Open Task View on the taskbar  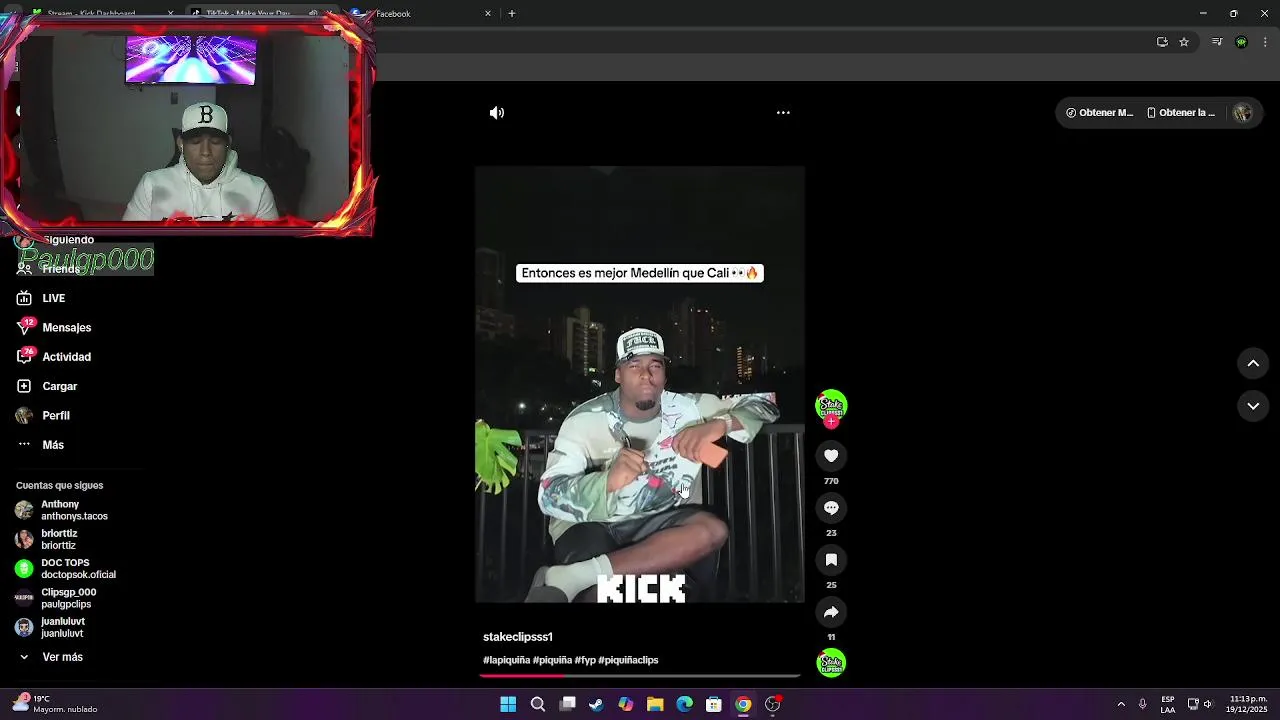click(567, 704)
